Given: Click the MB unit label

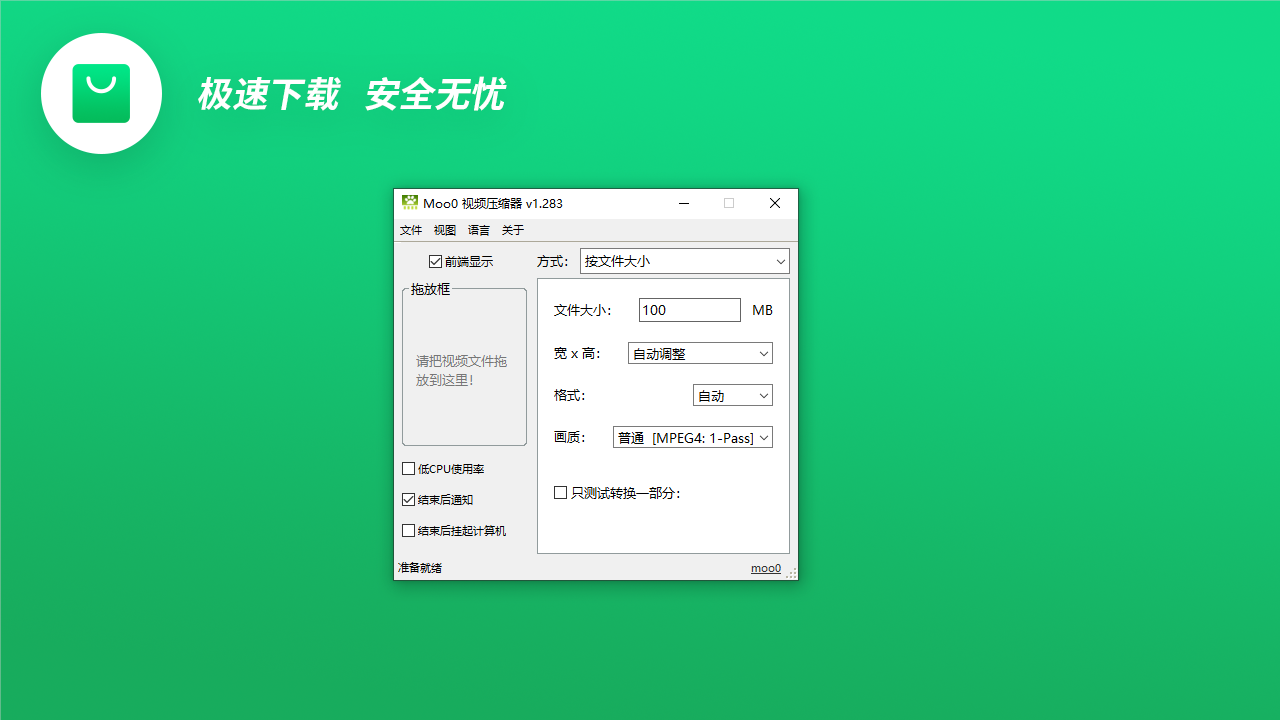Looking at the screenshot, I should click(x=762, y=310).
